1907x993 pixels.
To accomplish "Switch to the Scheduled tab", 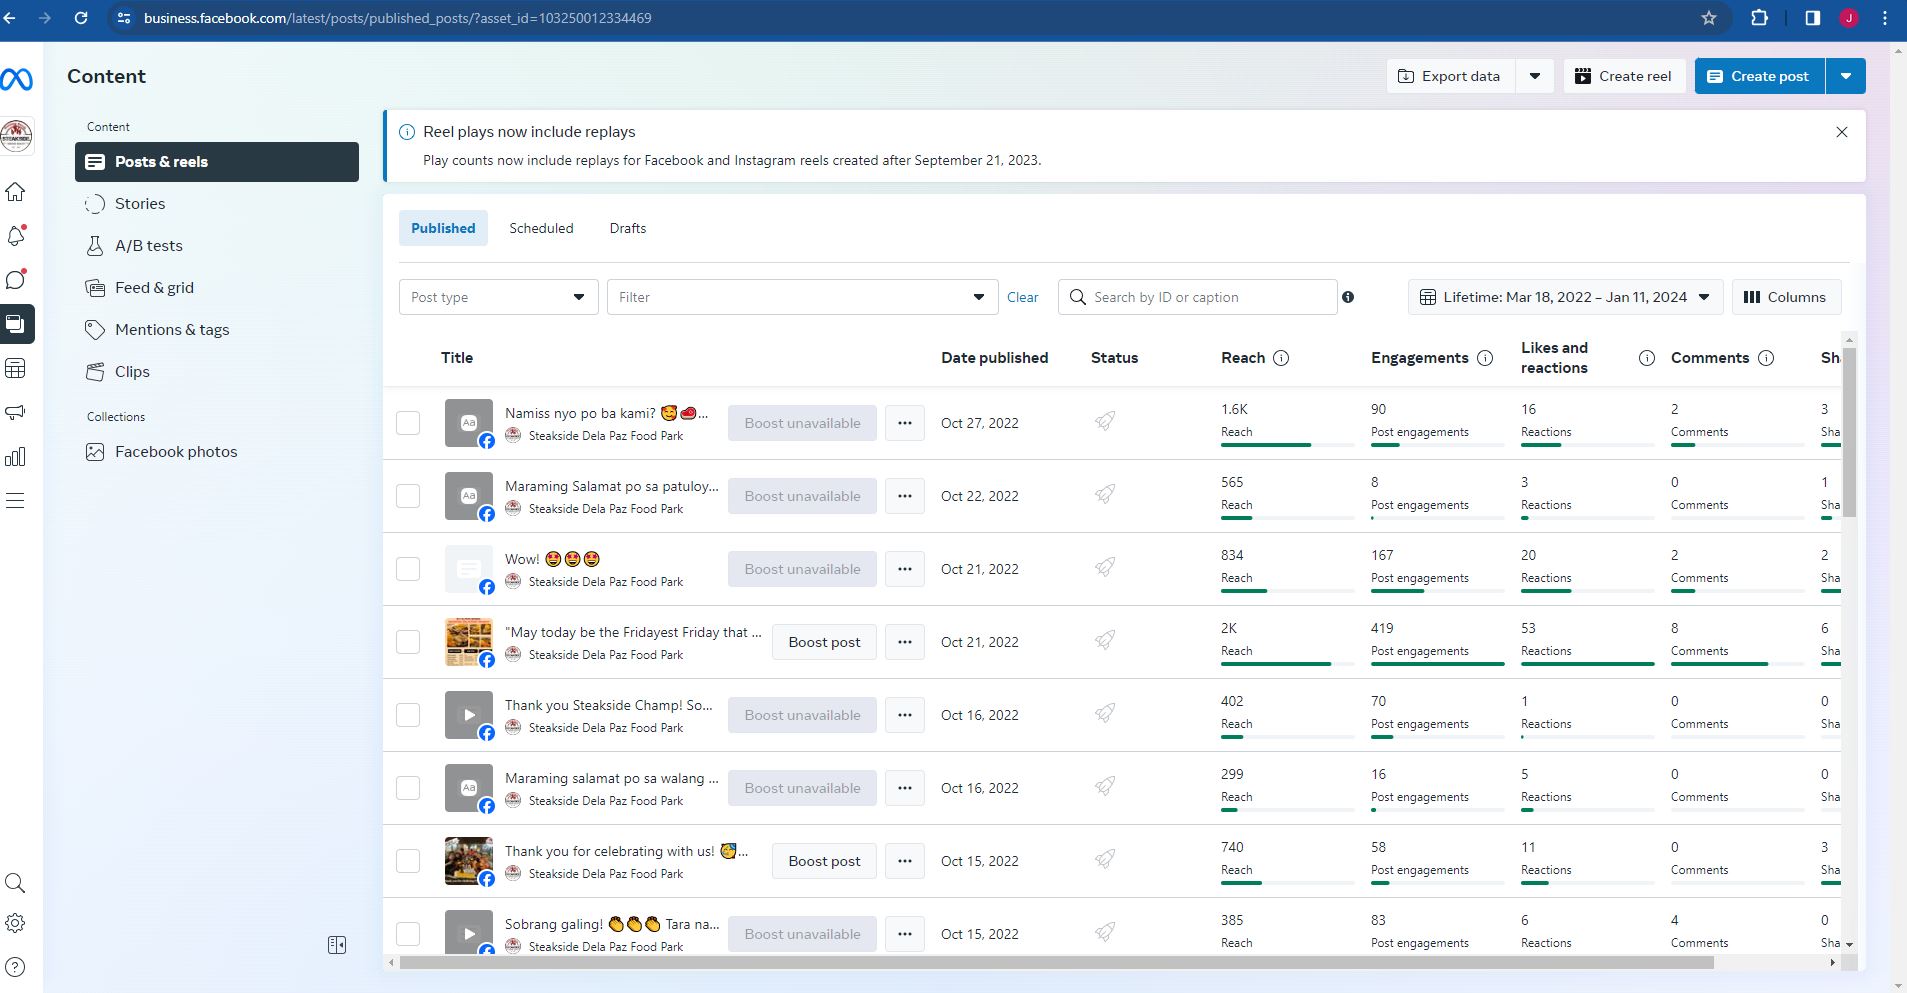I will (x=541, y=228).
